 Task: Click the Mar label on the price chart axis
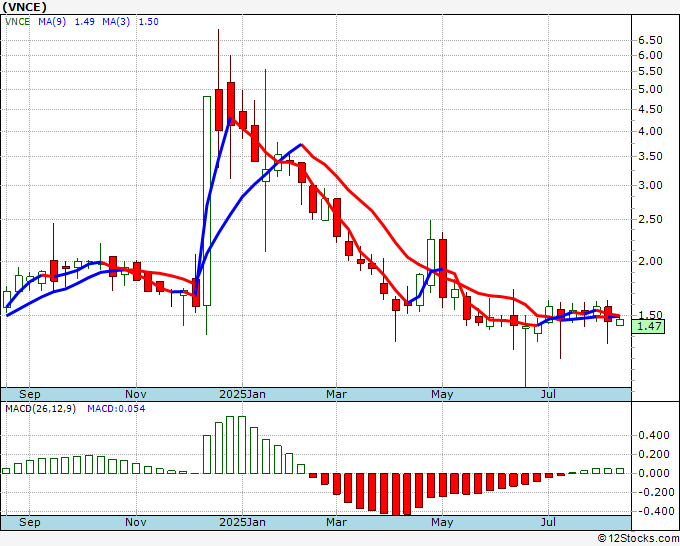click(x=337, y=394)
